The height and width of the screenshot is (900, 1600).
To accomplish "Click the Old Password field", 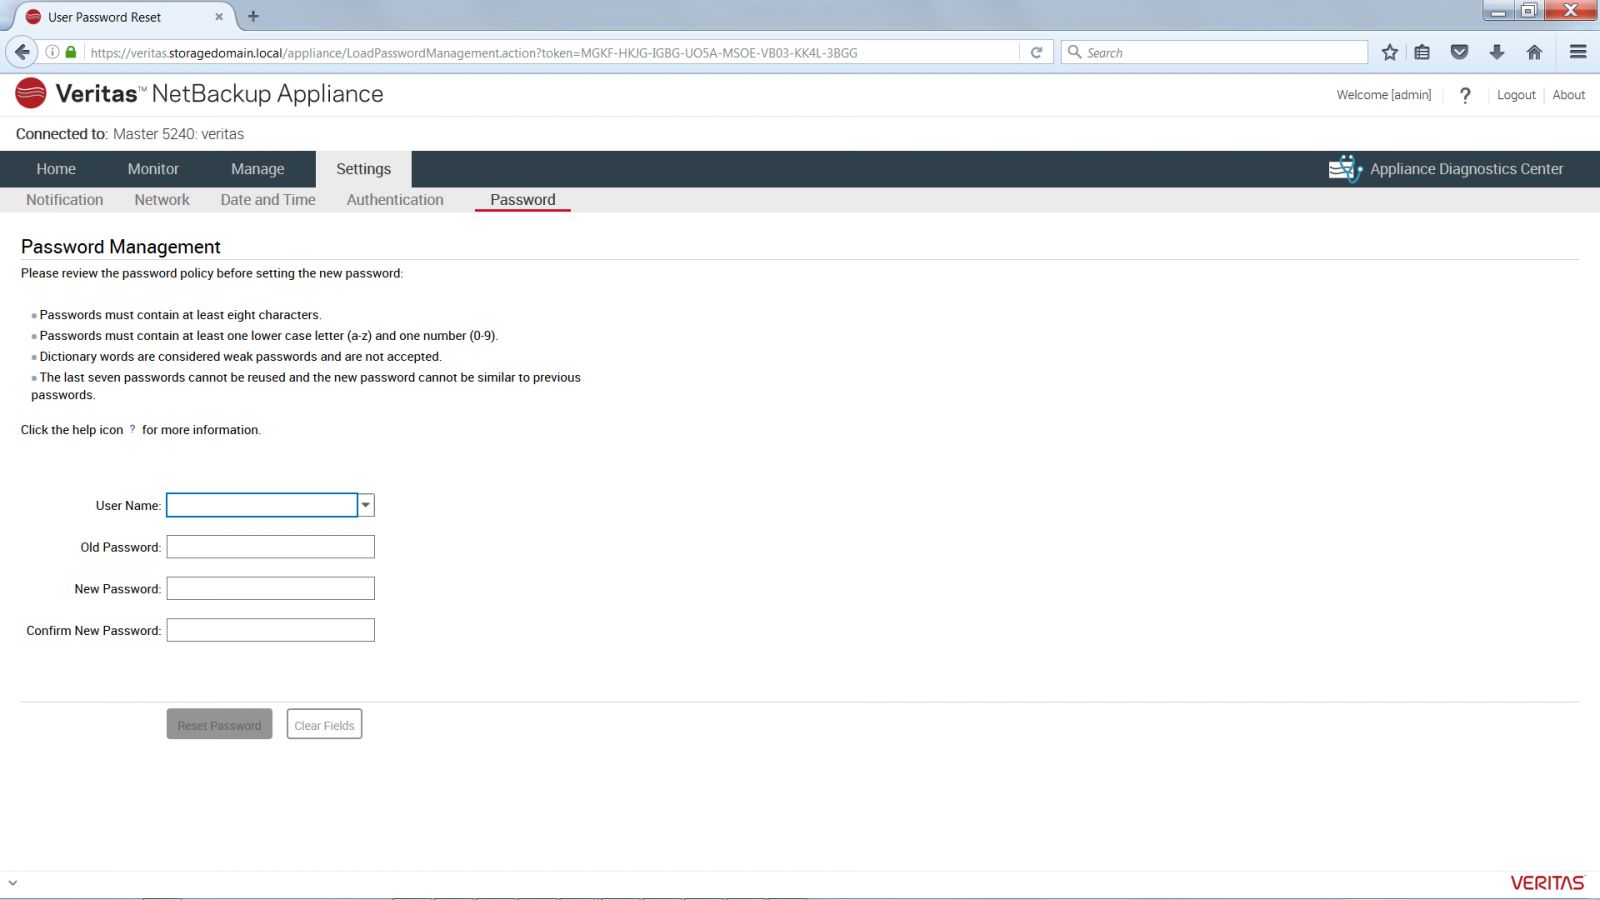I will 271,547.
